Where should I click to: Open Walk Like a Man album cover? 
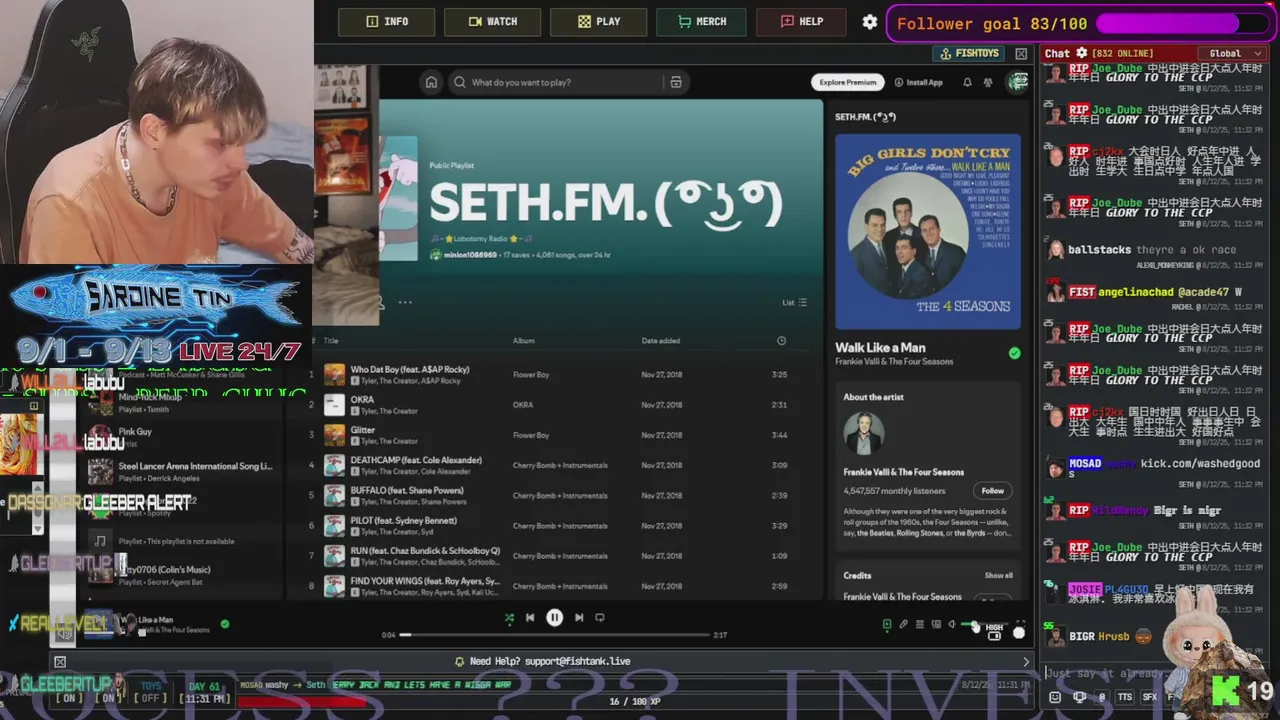pos(928,231)
